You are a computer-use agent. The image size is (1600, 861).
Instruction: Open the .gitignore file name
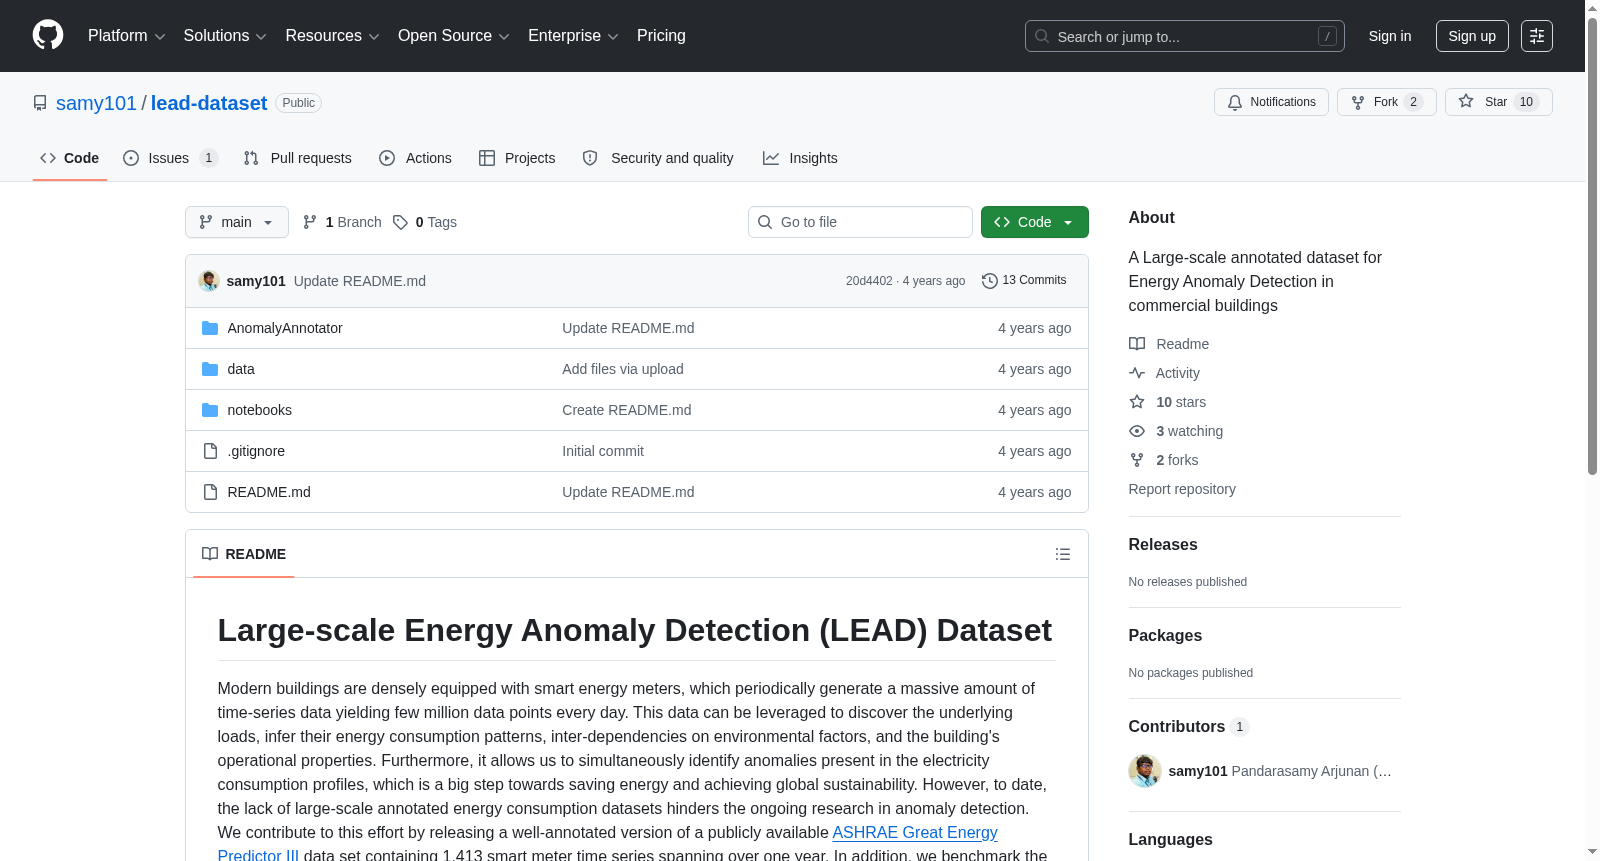pyautogui.click(x=256, y=451)
